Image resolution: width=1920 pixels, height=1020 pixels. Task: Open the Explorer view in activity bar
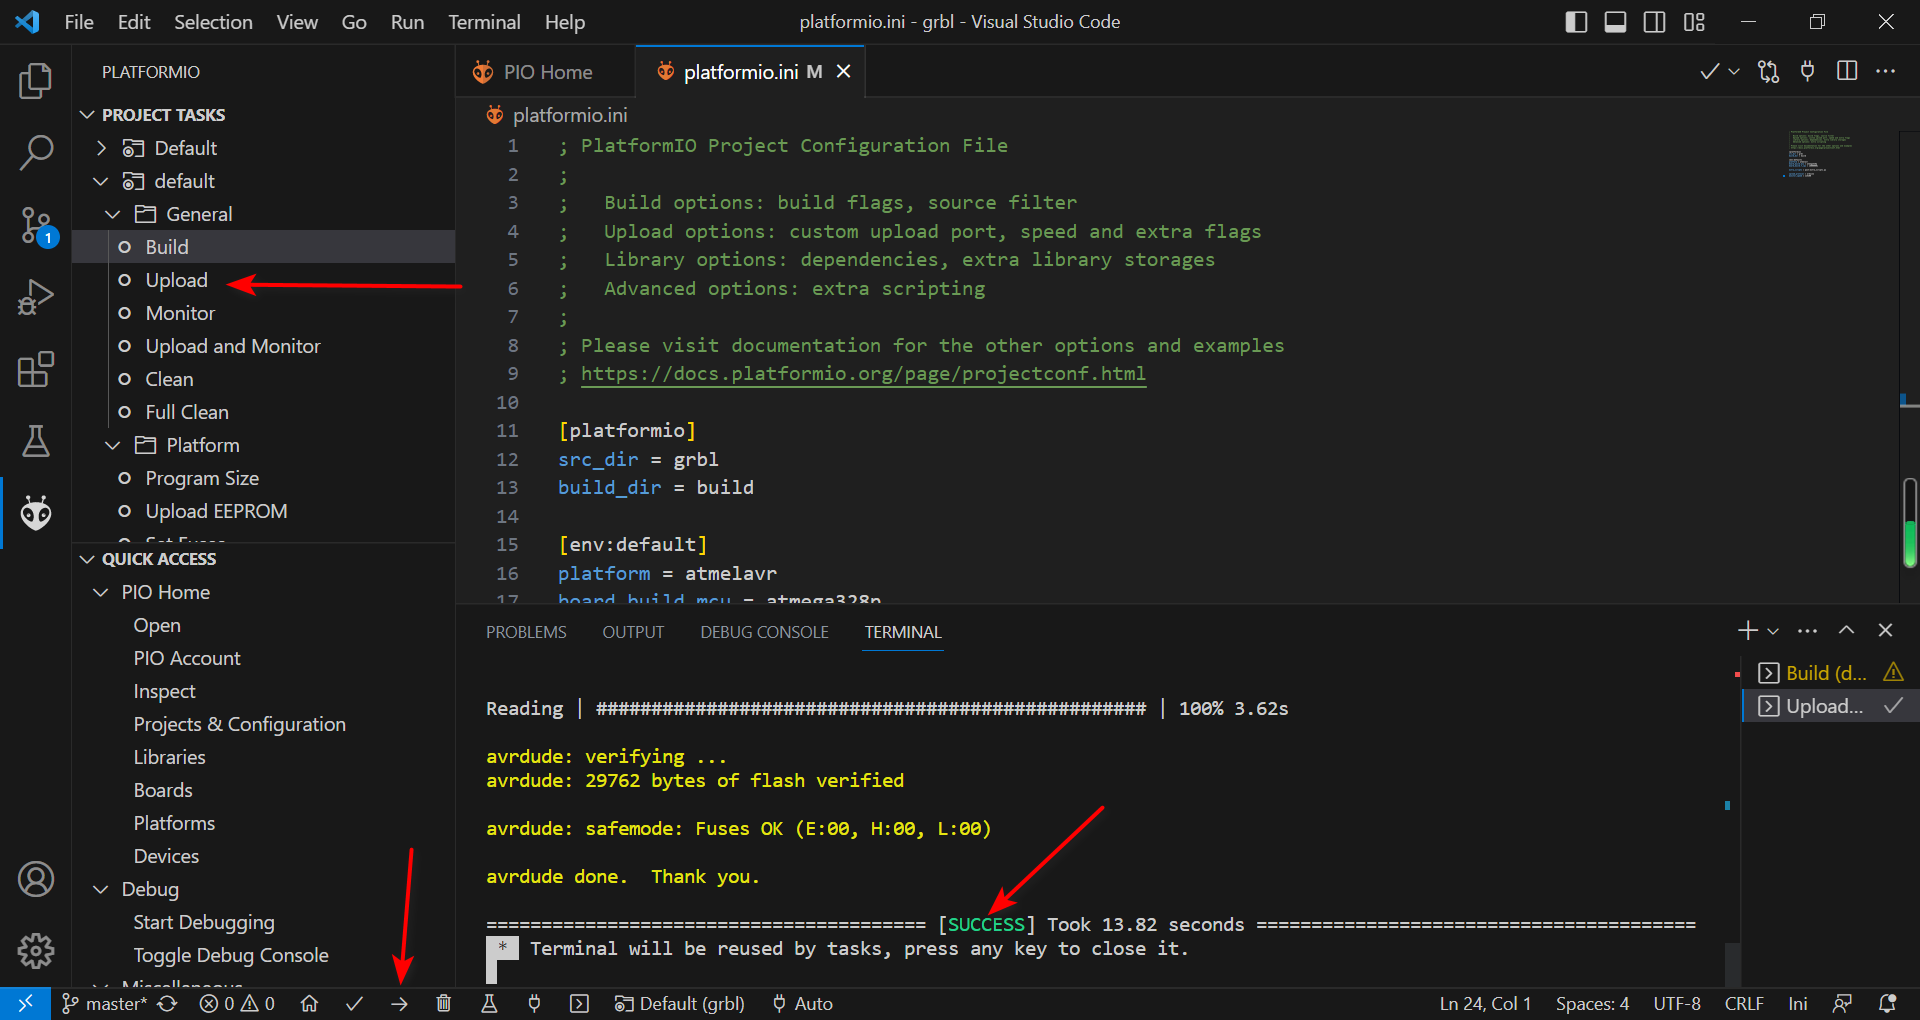coord(36,81)
